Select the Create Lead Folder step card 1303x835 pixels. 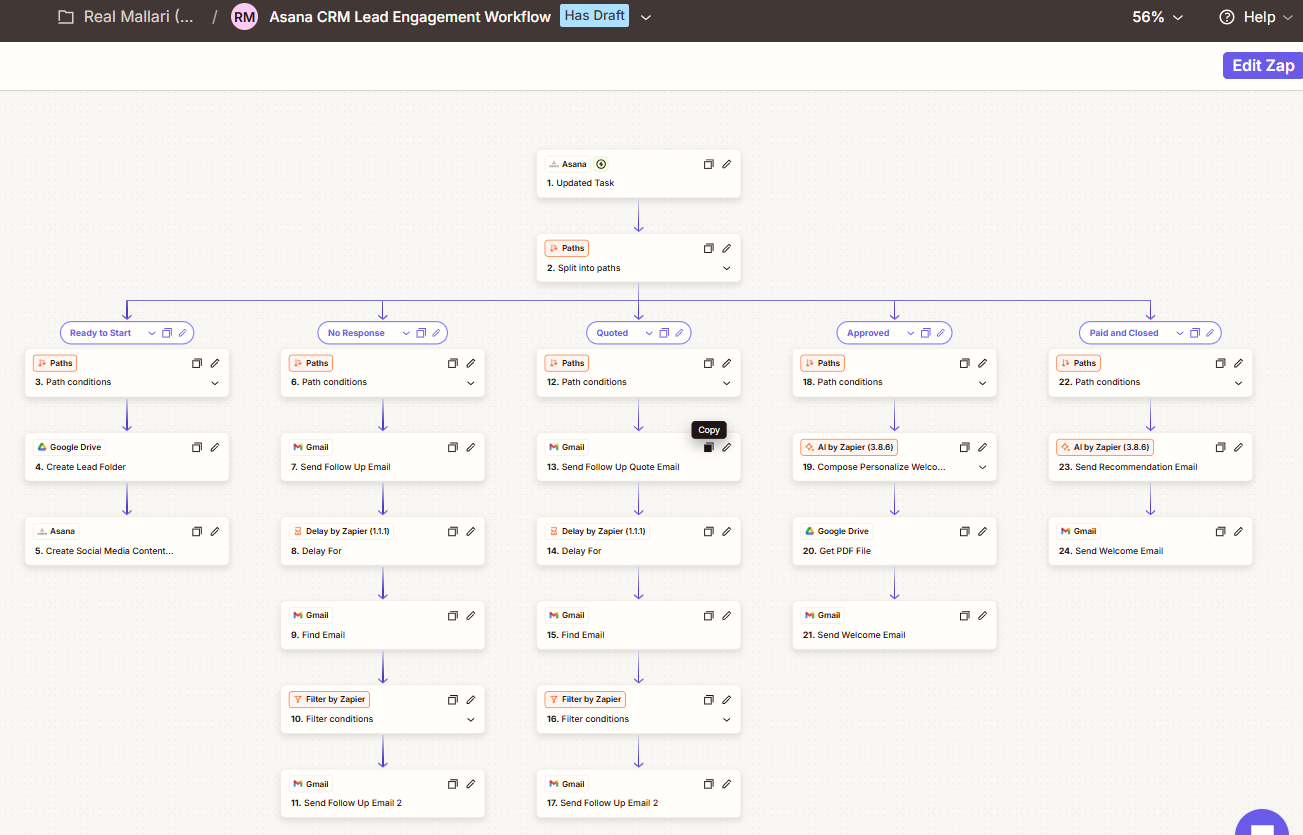coord(127,457)
